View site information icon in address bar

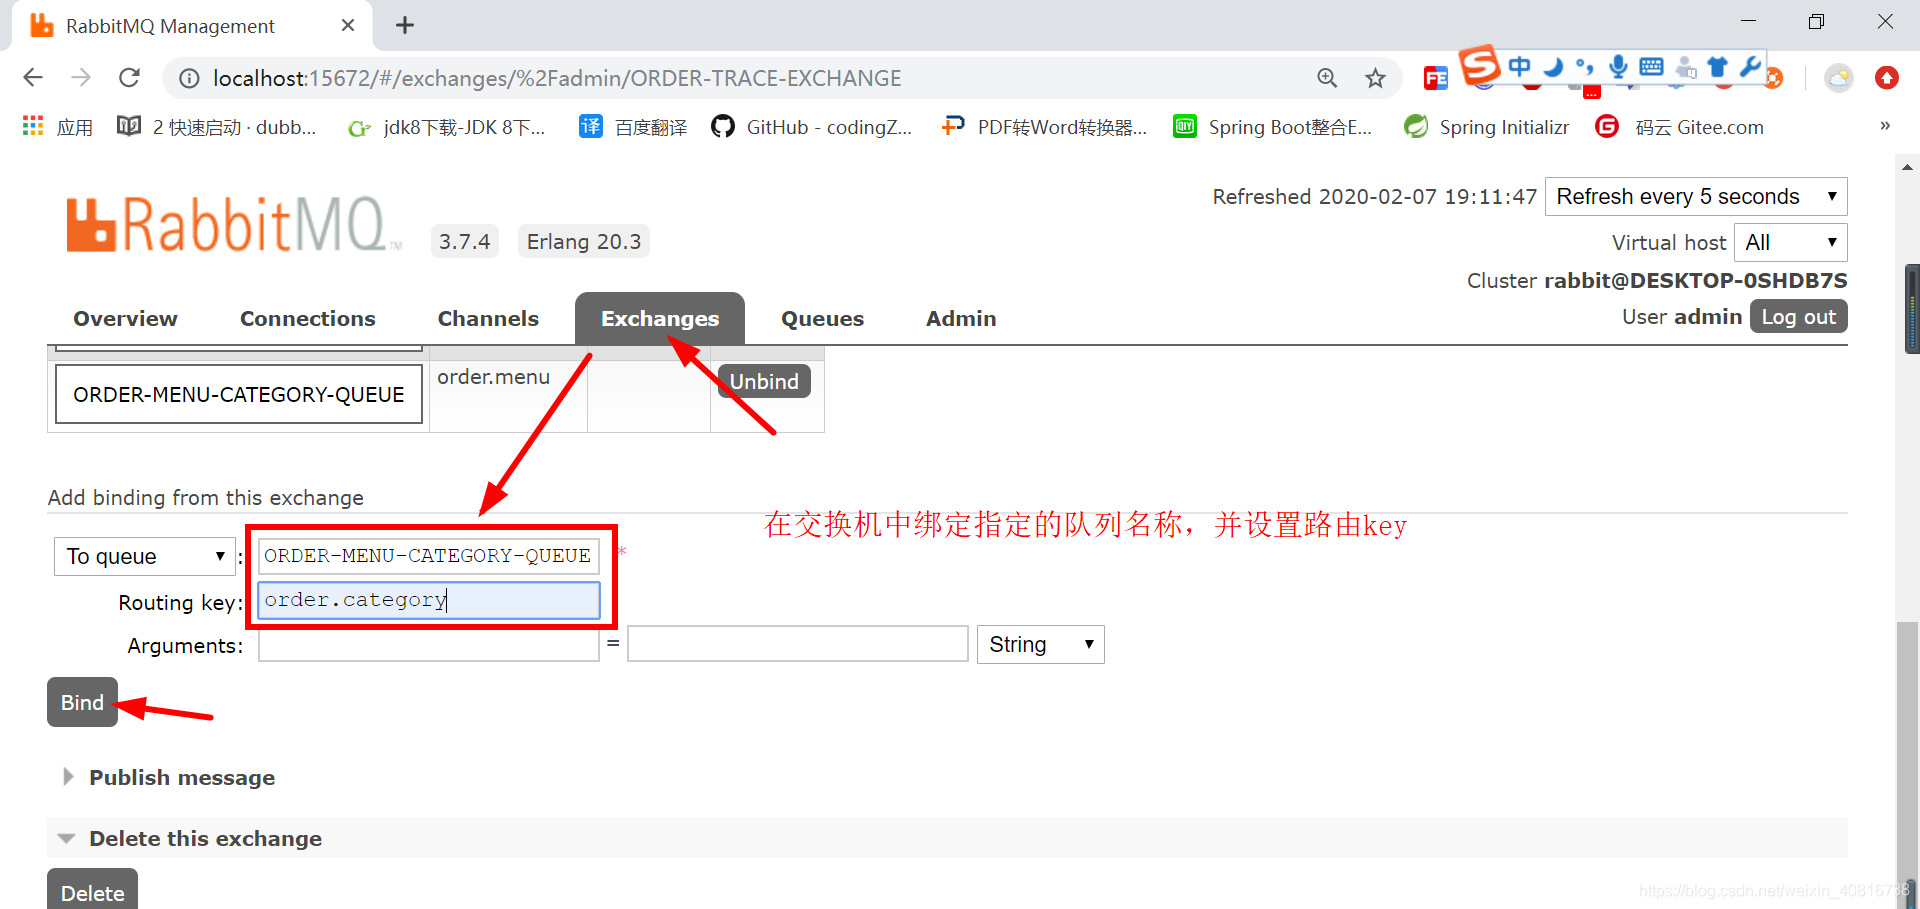(x=189, y=78)
